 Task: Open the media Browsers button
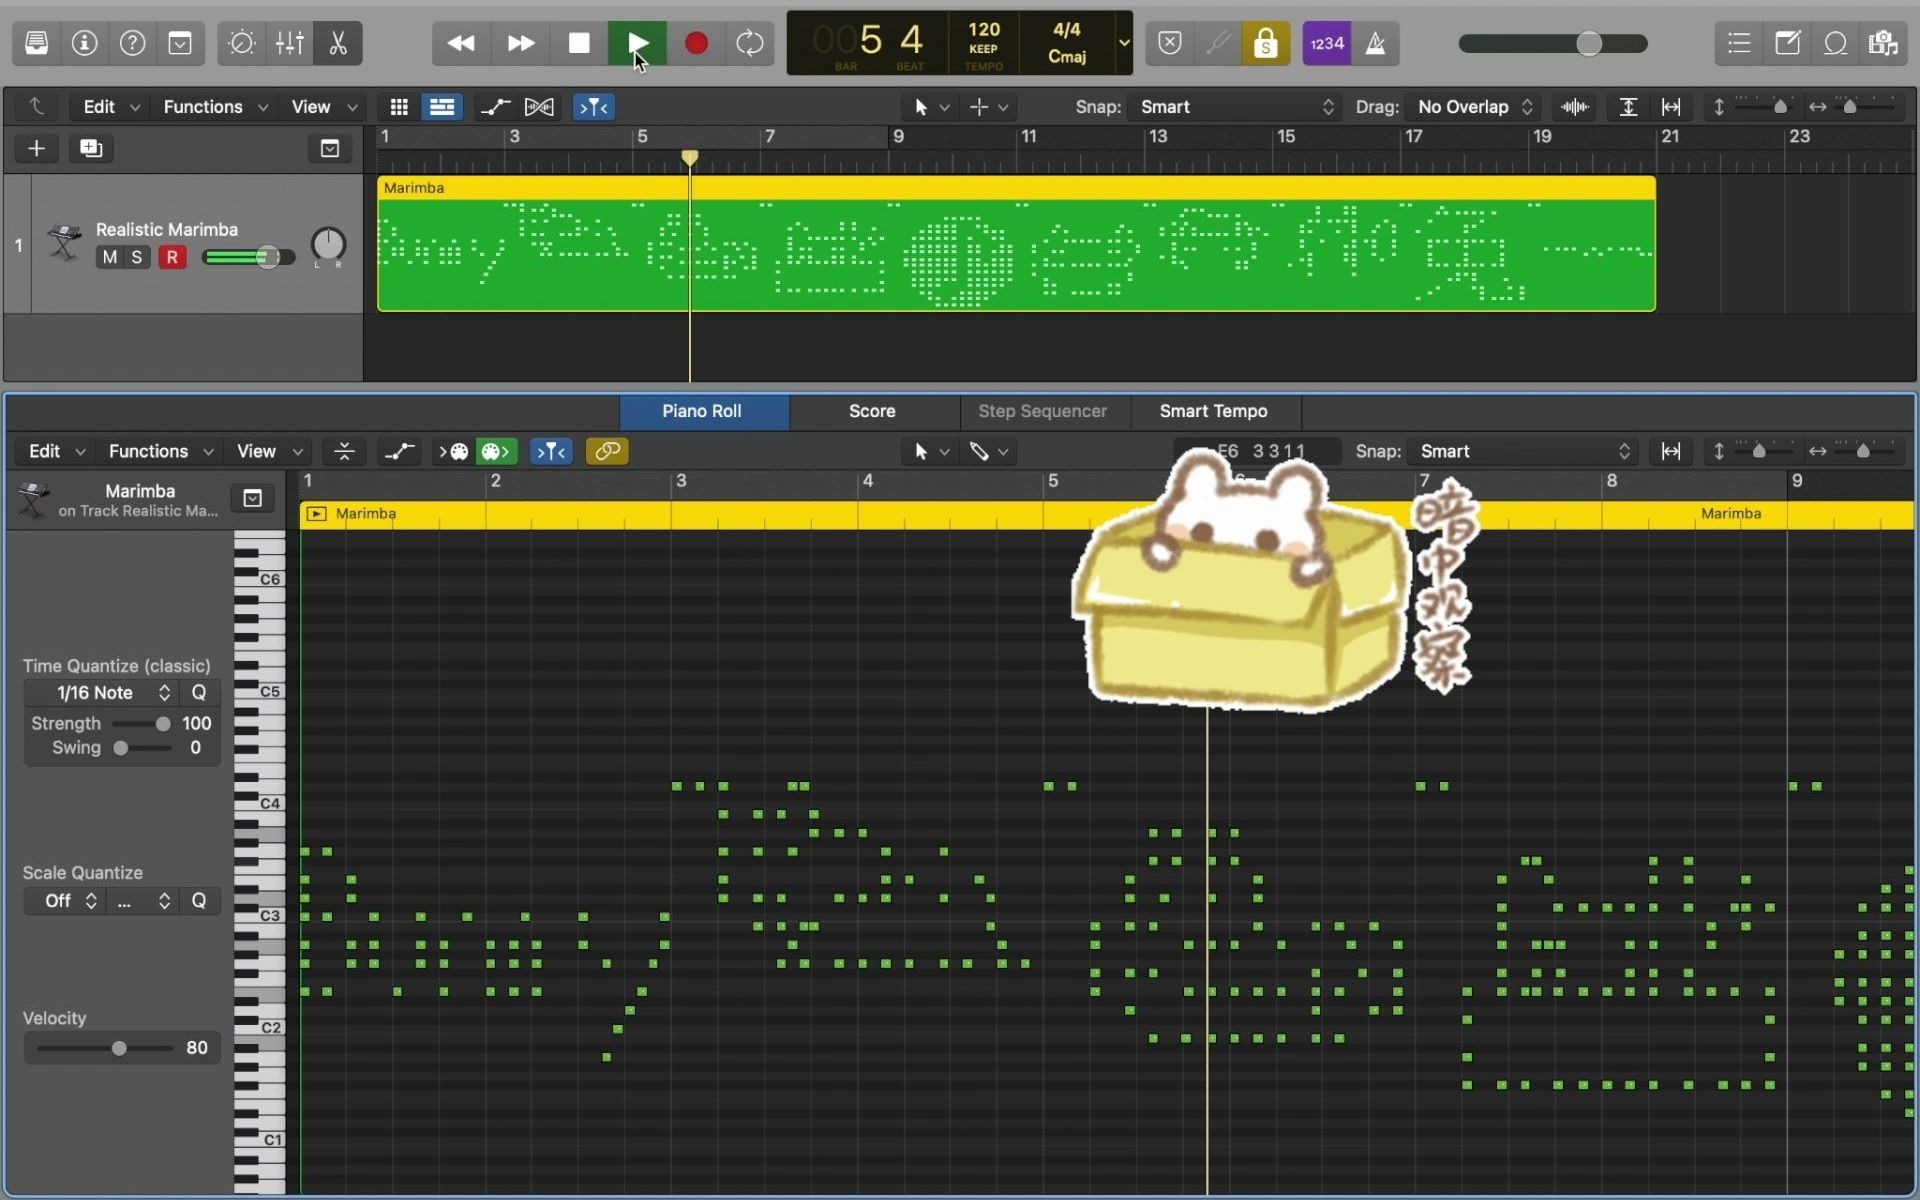[1883, 43]
